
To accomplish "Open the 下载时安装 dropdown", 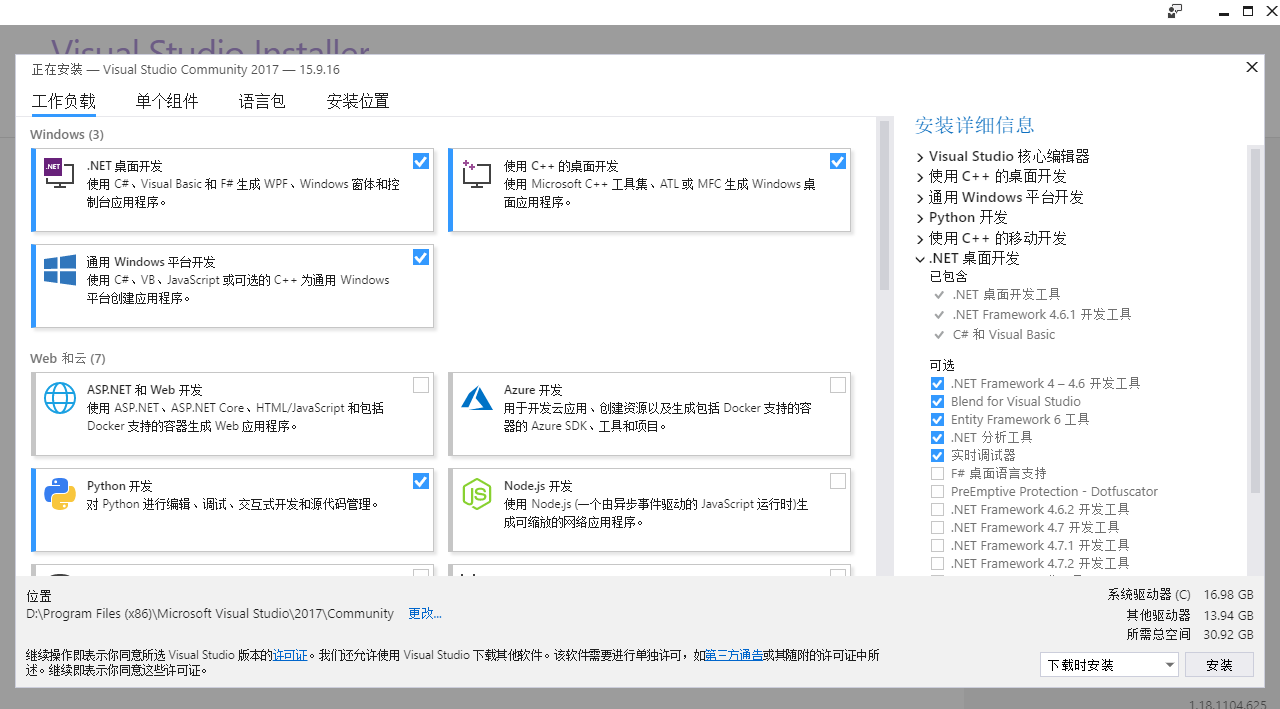I will pyautogui.click(x=1109, y=664).
